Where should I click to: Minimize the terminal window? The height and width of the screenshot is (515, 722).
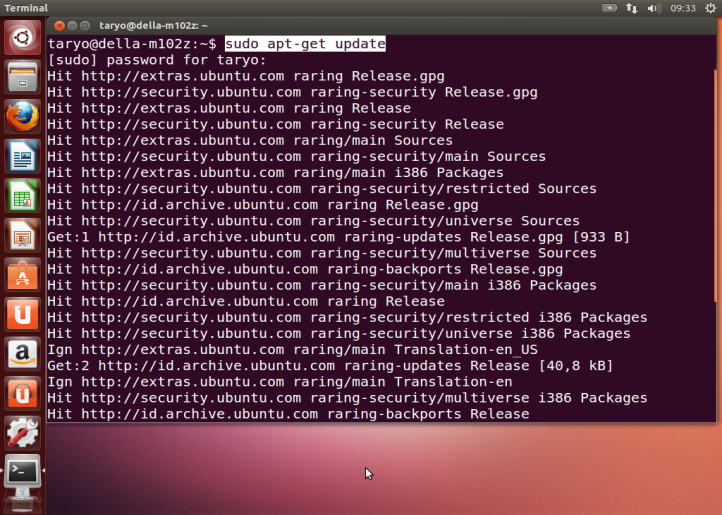72,25
